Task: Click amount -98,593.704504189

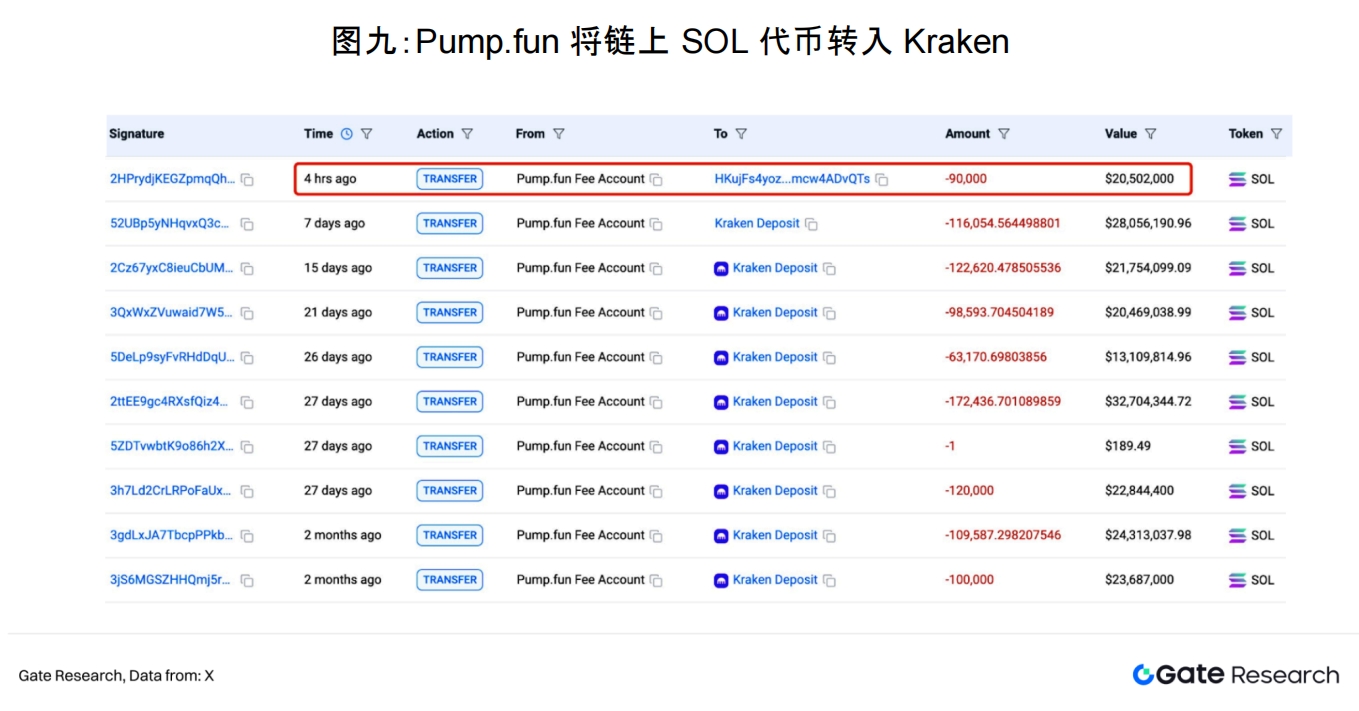Action: pos(999,312)
